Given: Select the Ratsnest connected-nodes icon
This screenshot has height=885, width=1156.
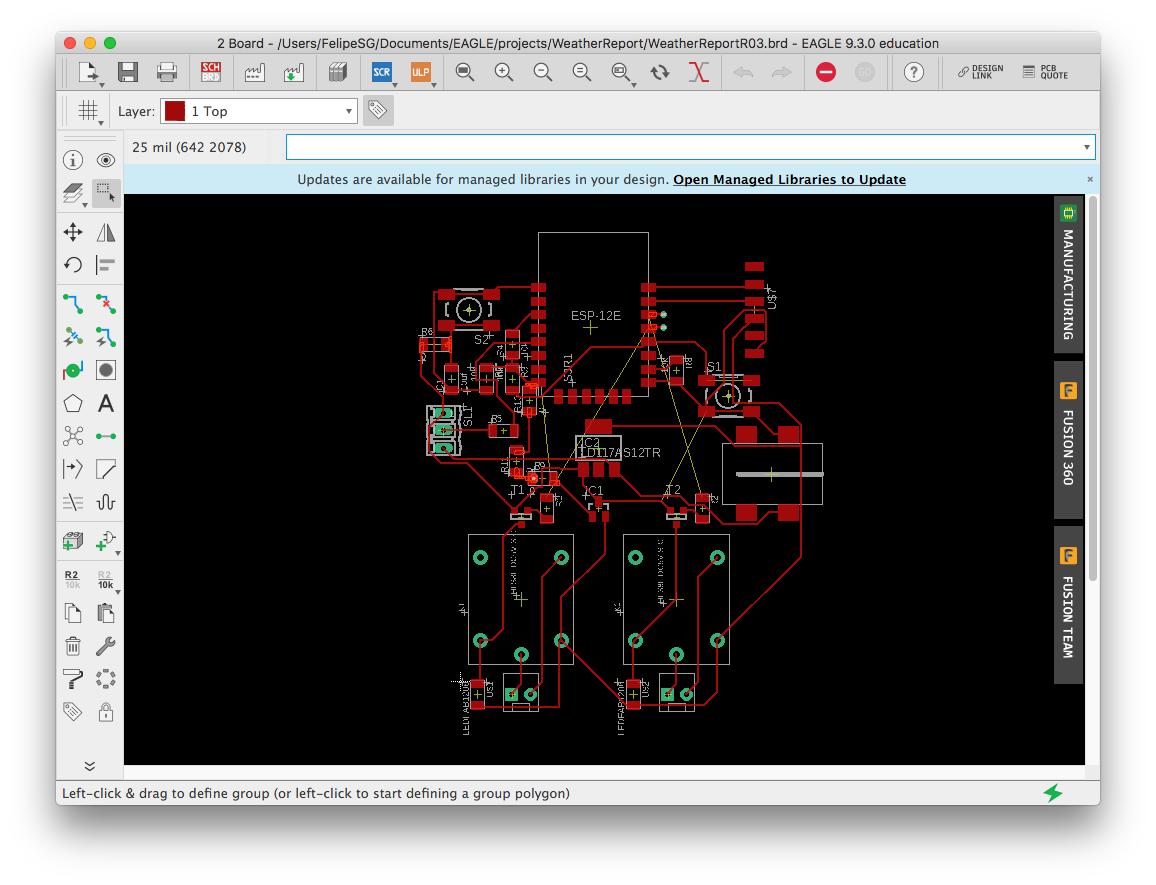Looking at the screenshot, I should (x=73, y=436).
